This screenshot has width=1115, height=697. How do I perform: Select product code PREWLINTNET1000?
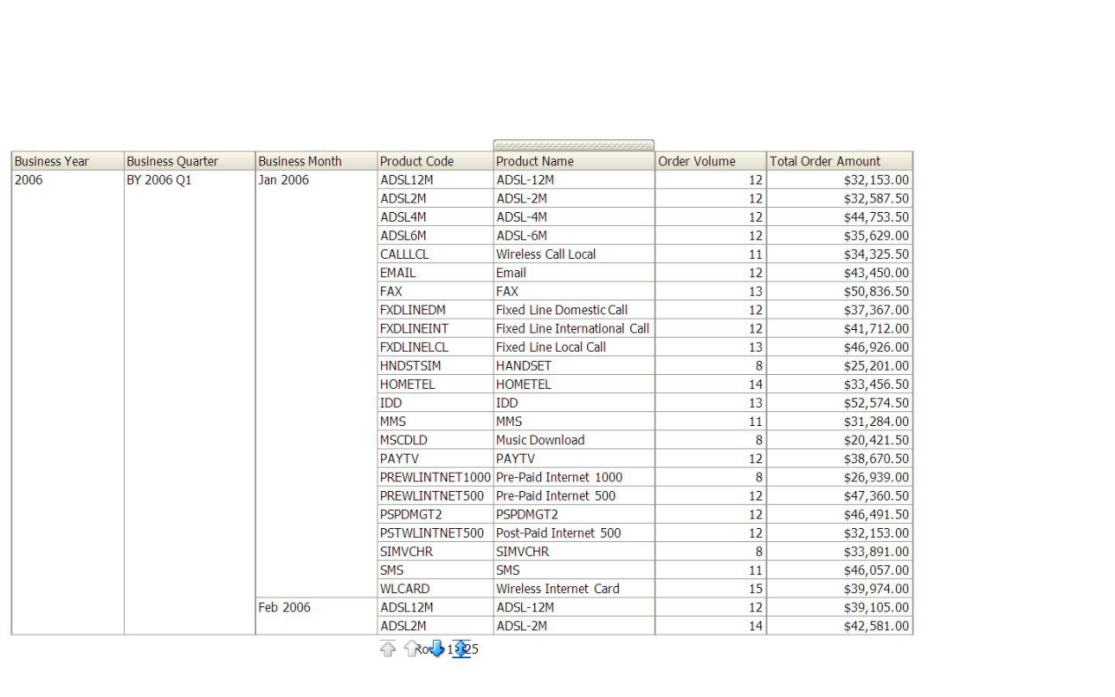click(x=435, y=477)
